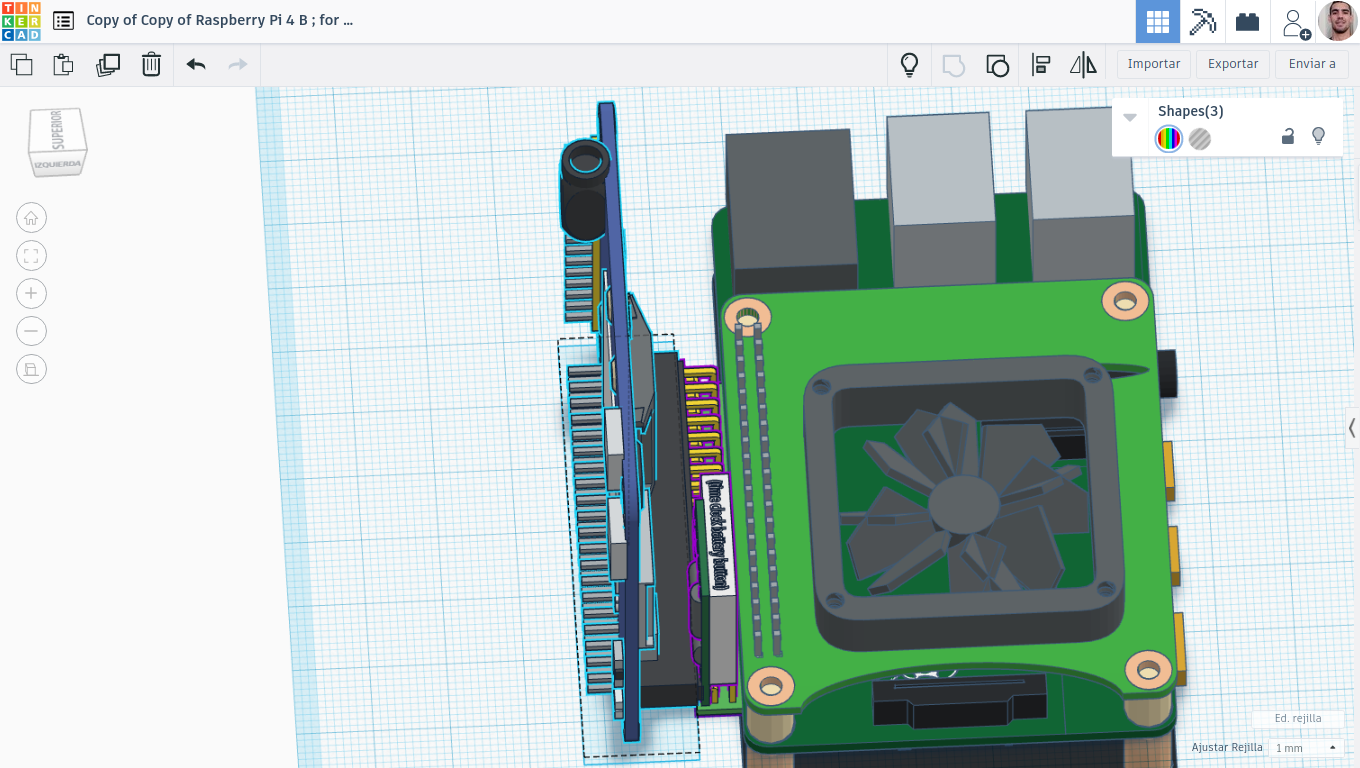Screen dimensions: 1360x768
Task: Switch to orthographic view
Action: (x=31, y=369)
